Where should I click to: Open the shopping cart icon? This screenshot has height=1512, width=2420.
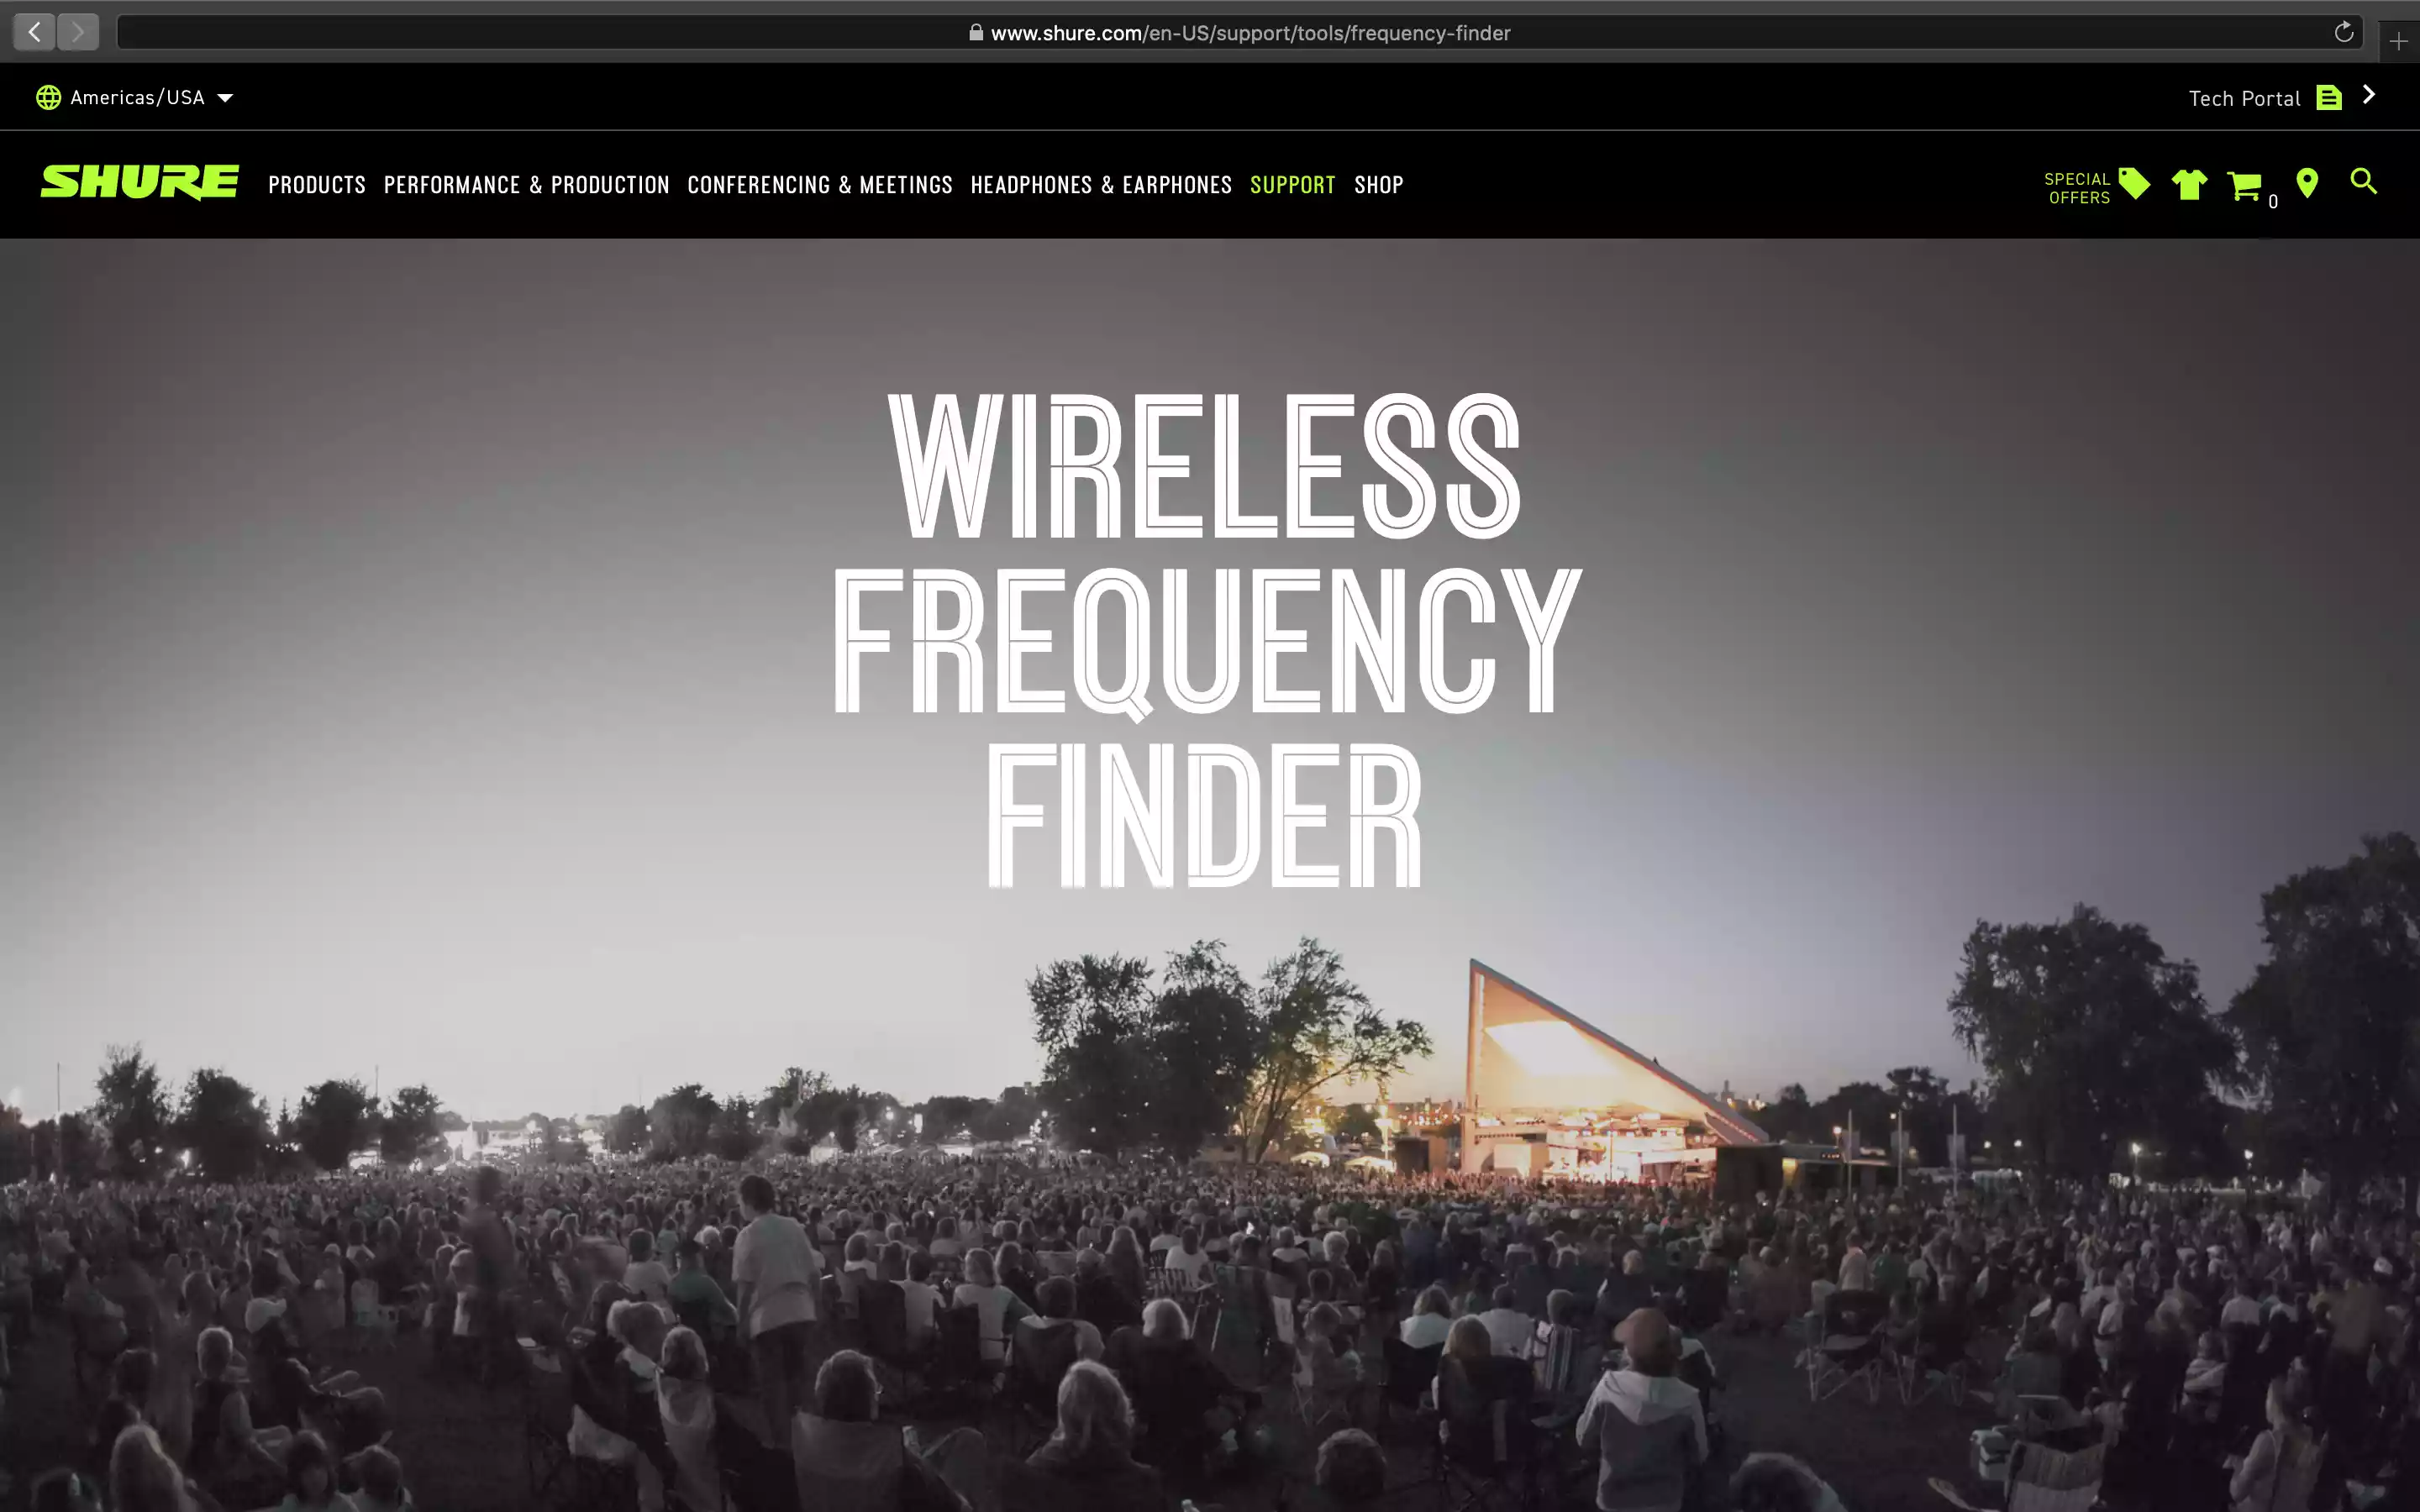coord(2244,186)
